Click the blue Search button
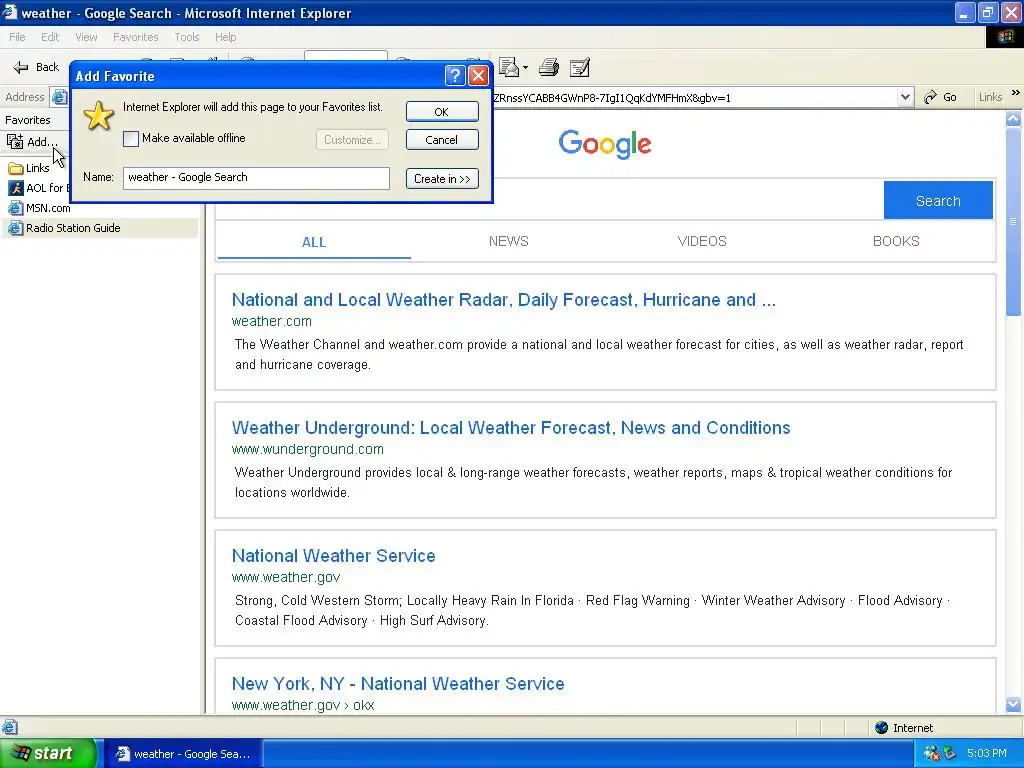Viewport: 1024px width, 768px height. point(938,200)
